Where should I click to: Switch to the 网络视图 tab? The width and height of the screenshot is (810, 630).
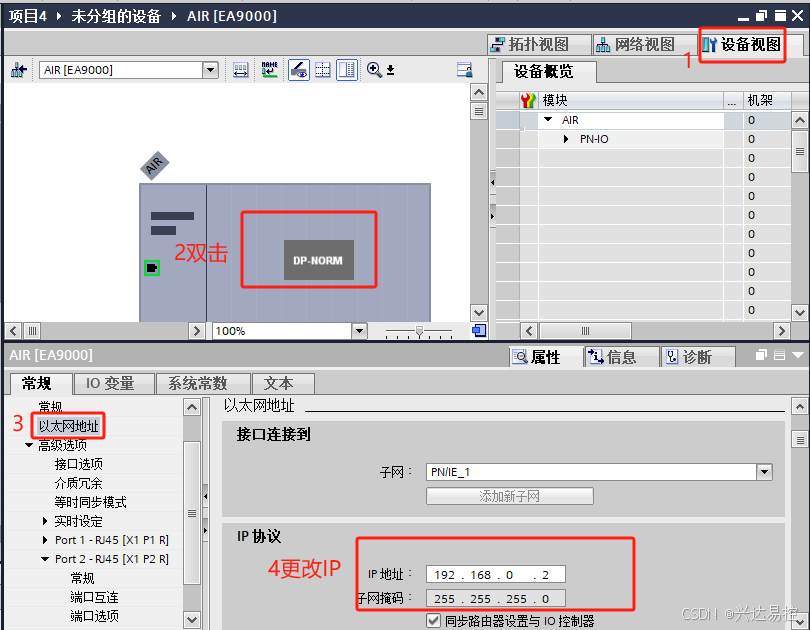[x=644, y=45]
